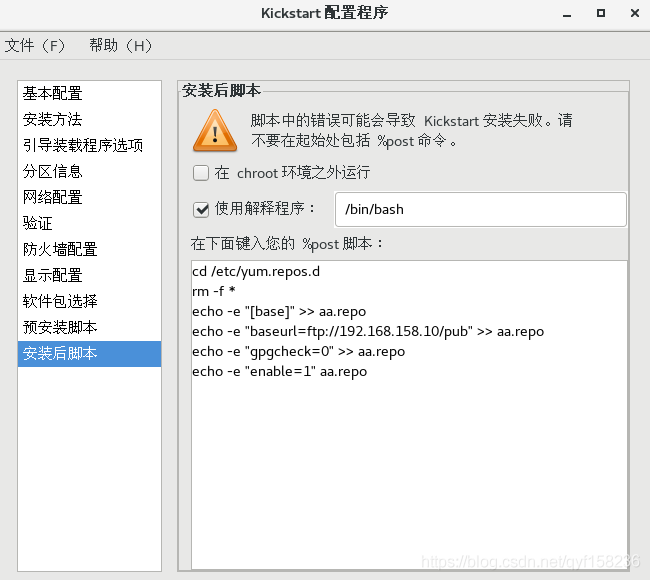Open the 帮助 (H) menu
Image resolution: width=650 pixels, height=580 pixels.
click(x=121, y=45)
